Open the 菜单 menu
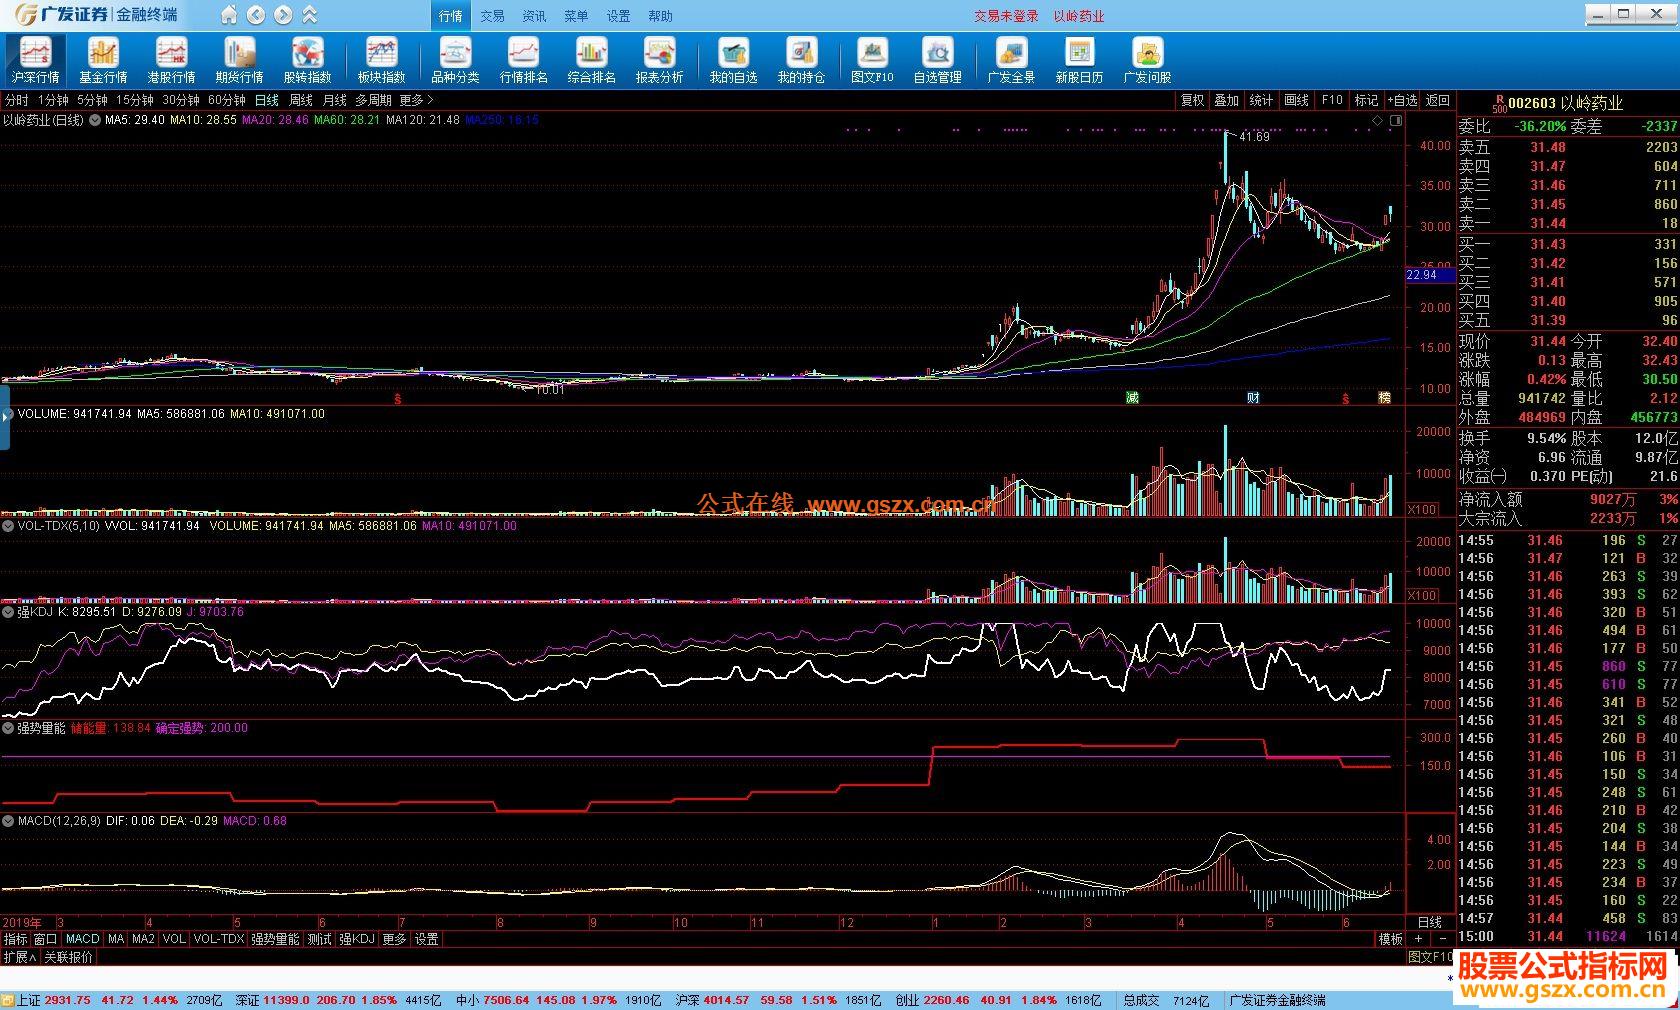 (x=576, y=16)
